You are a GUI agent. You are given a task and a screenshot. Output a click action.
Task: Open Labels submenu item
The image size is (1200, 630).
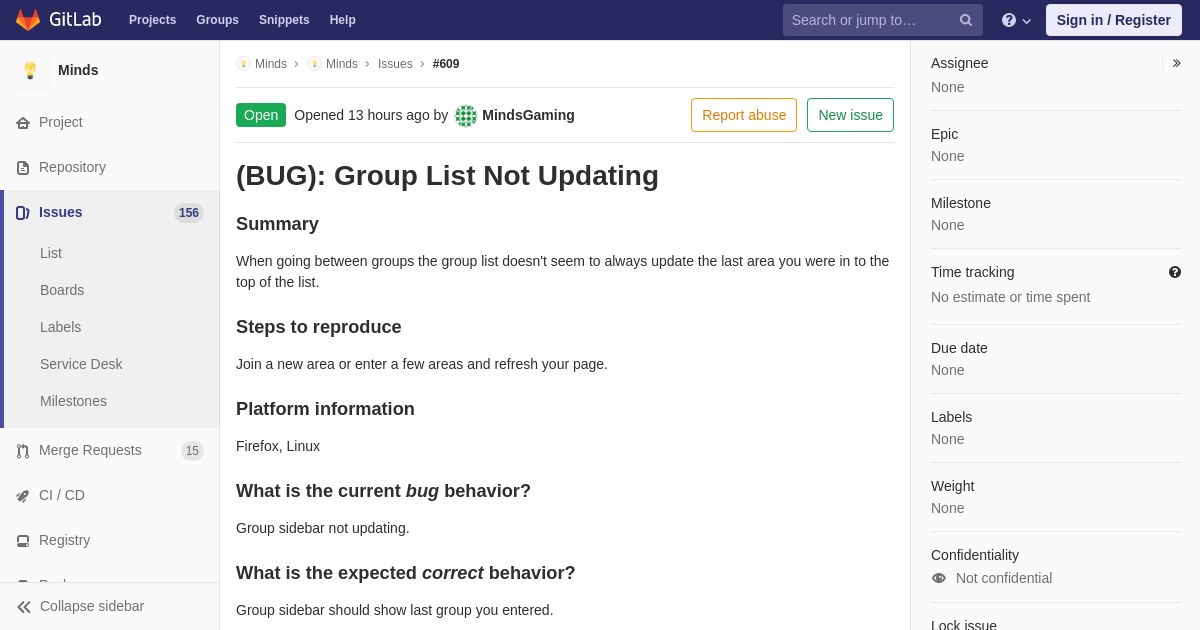point(60,327)
